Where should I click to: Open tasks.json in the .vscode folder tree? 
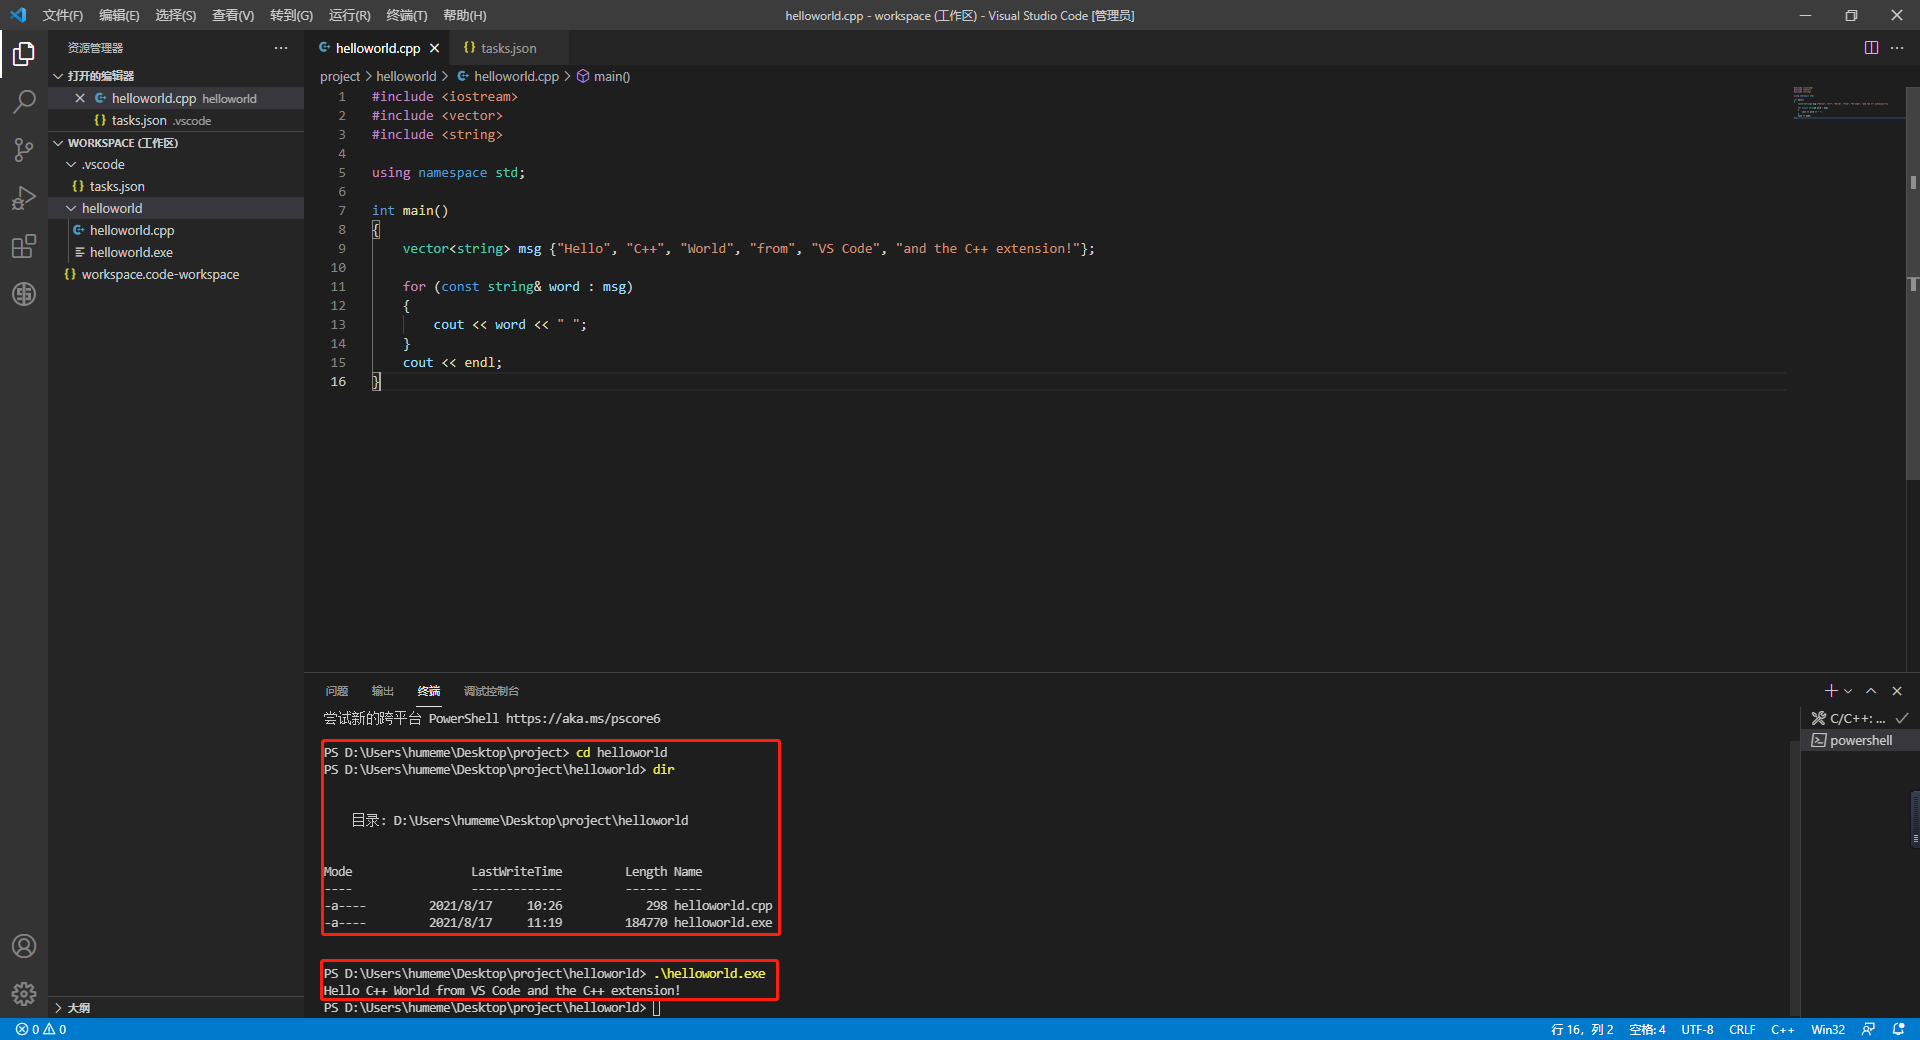tap(176, 186)
